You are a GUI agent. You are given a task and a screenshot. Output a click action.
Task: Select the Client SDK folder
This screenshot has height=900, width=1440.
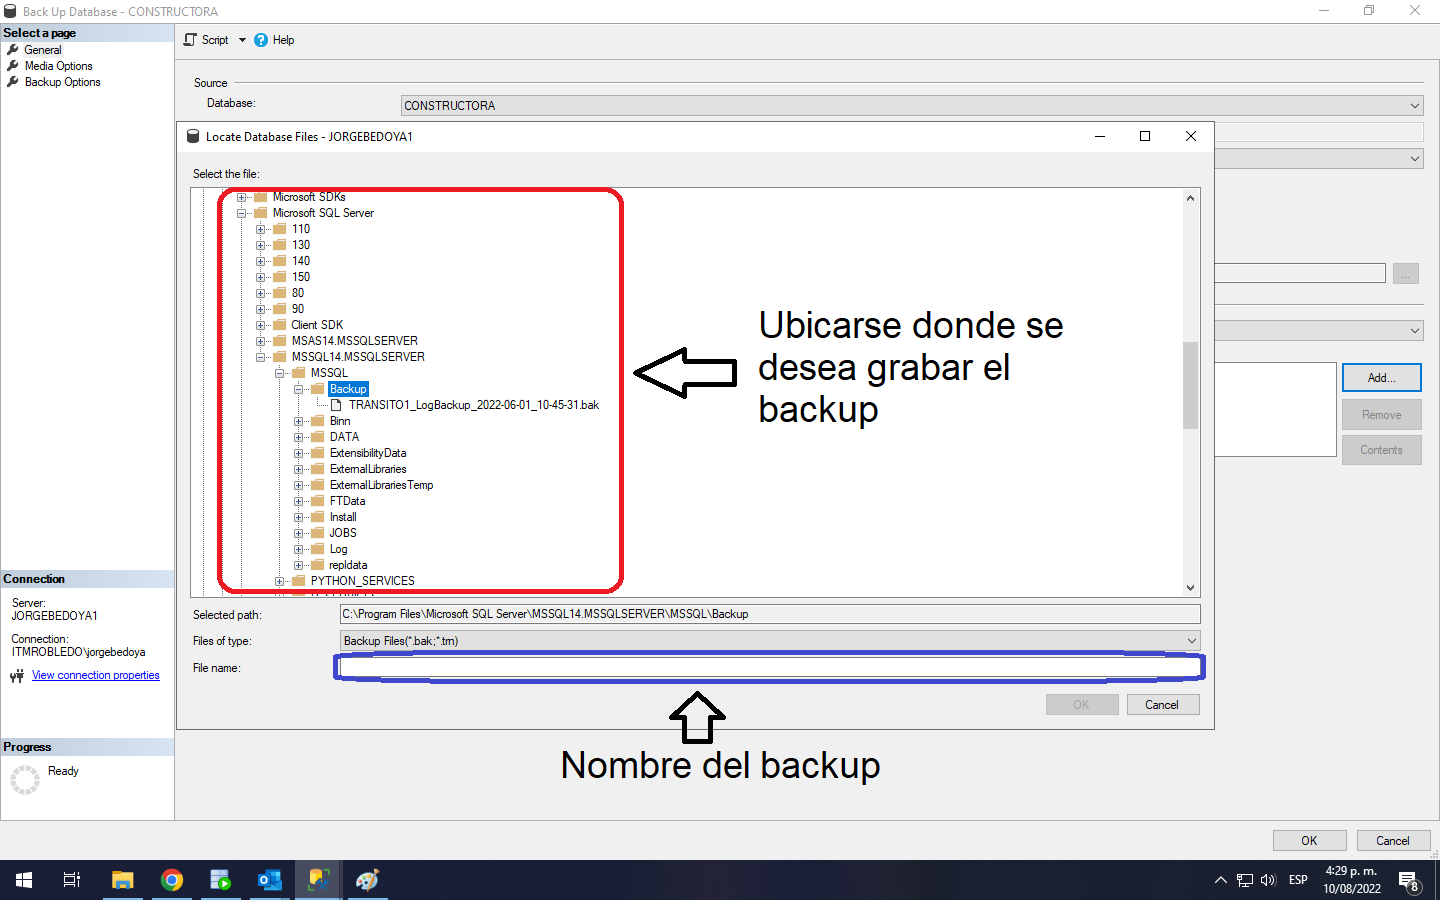pyautogui.click(x=317, y=325)
